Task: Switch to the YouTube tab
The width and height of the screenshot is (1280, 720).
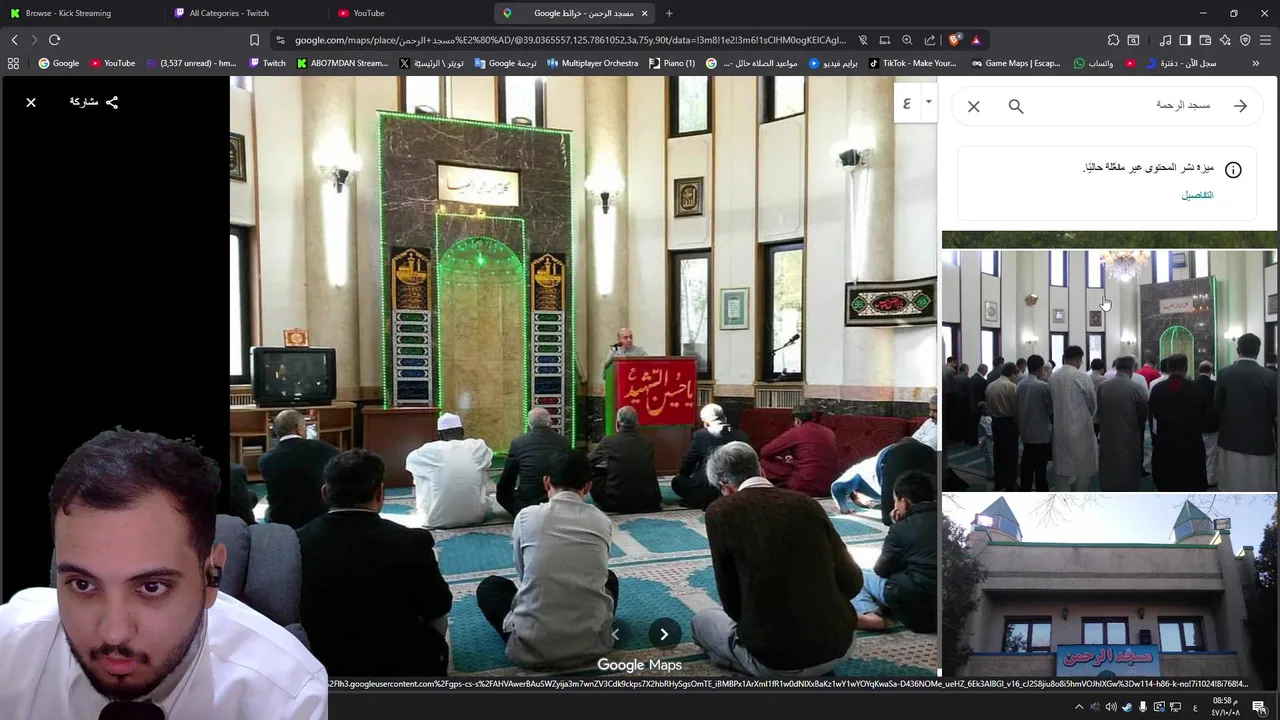Action: tap(408, 13)
